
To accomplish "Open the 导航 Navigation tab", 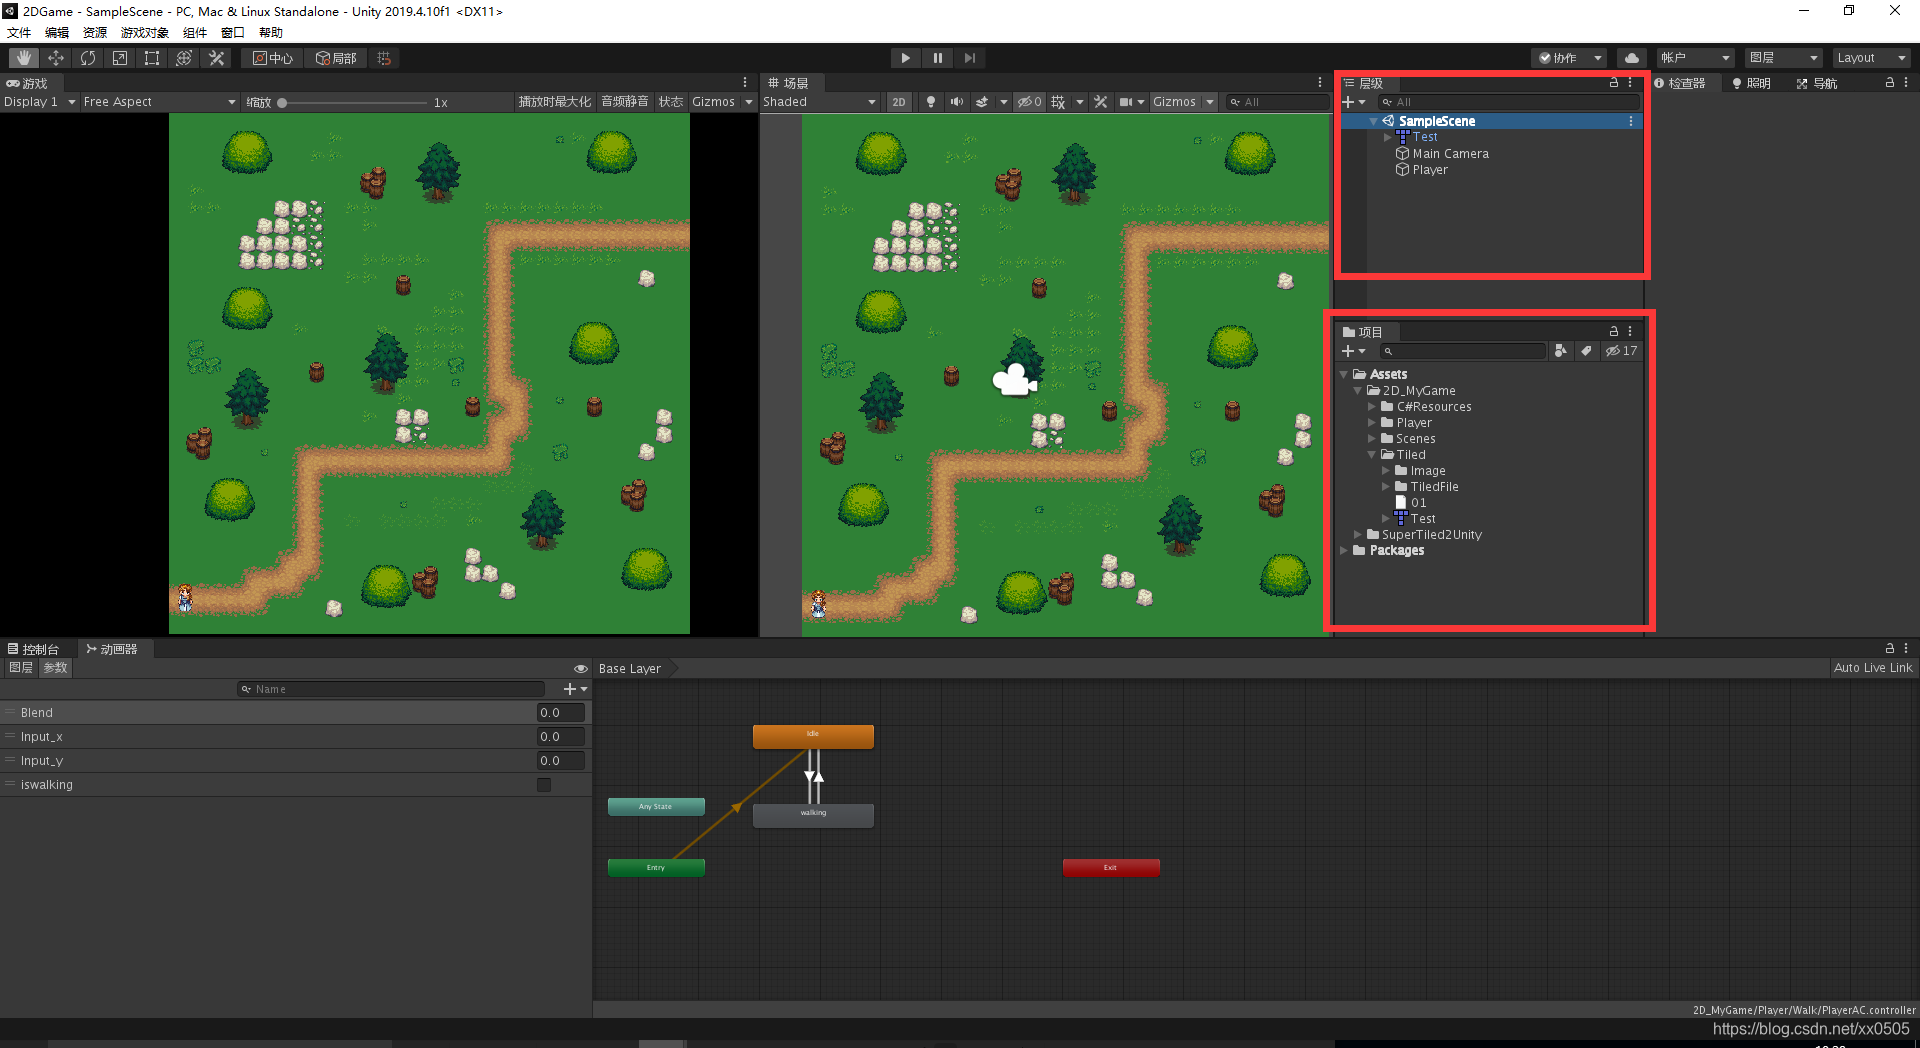I will 1817,83.
